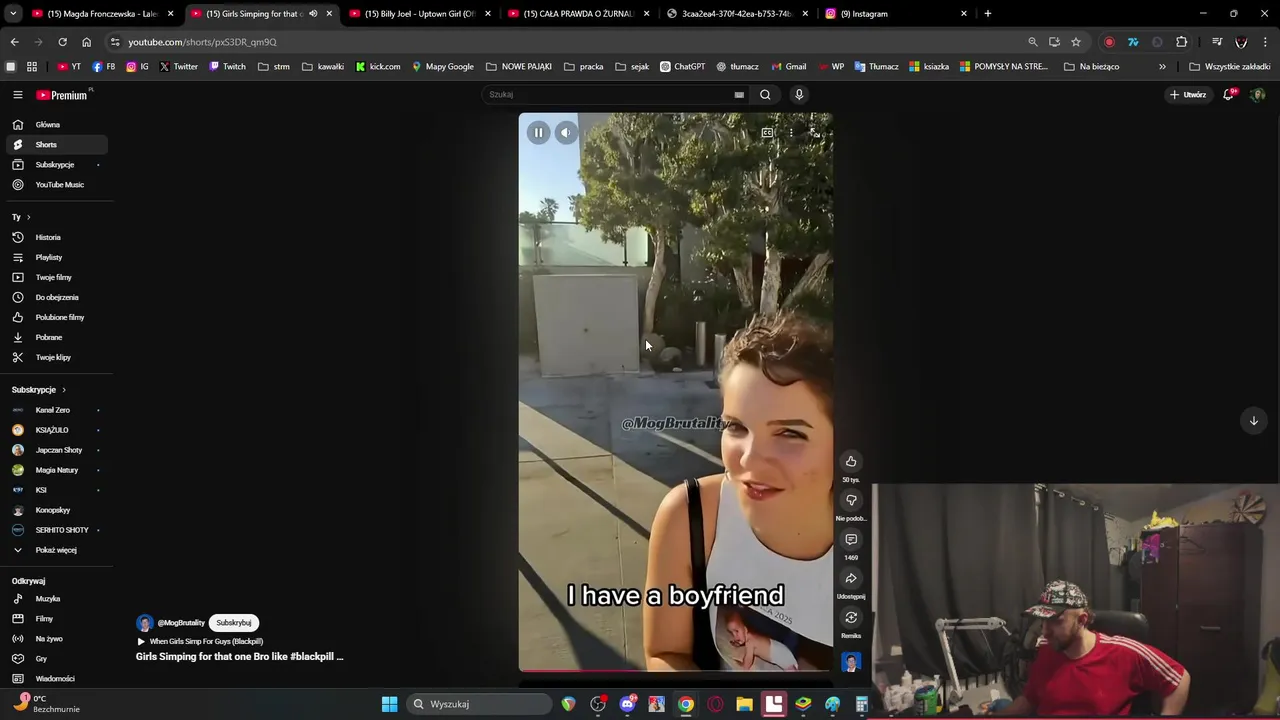Open Muzyka under Odkrywaj

pos(56,599)
